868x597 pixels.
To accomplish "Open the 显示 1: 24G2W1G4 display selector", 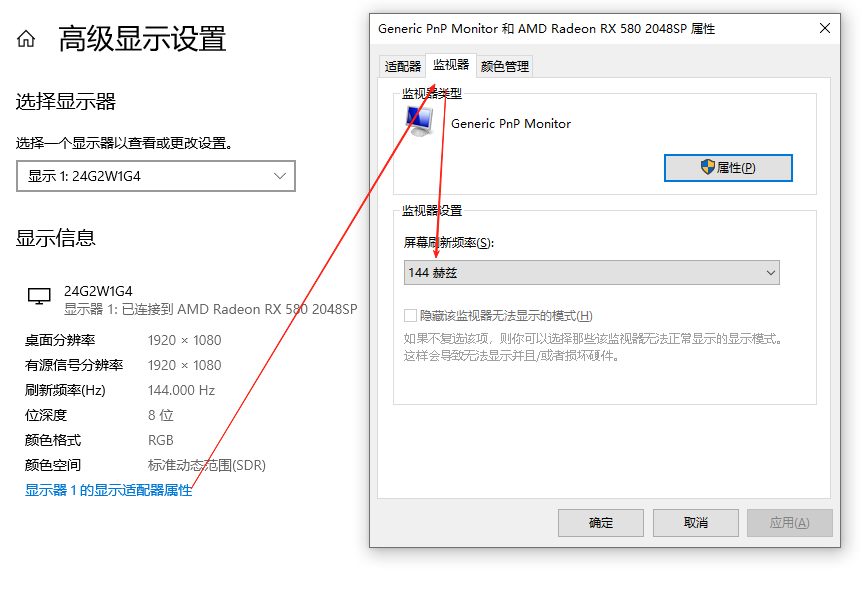I will 156,176.
